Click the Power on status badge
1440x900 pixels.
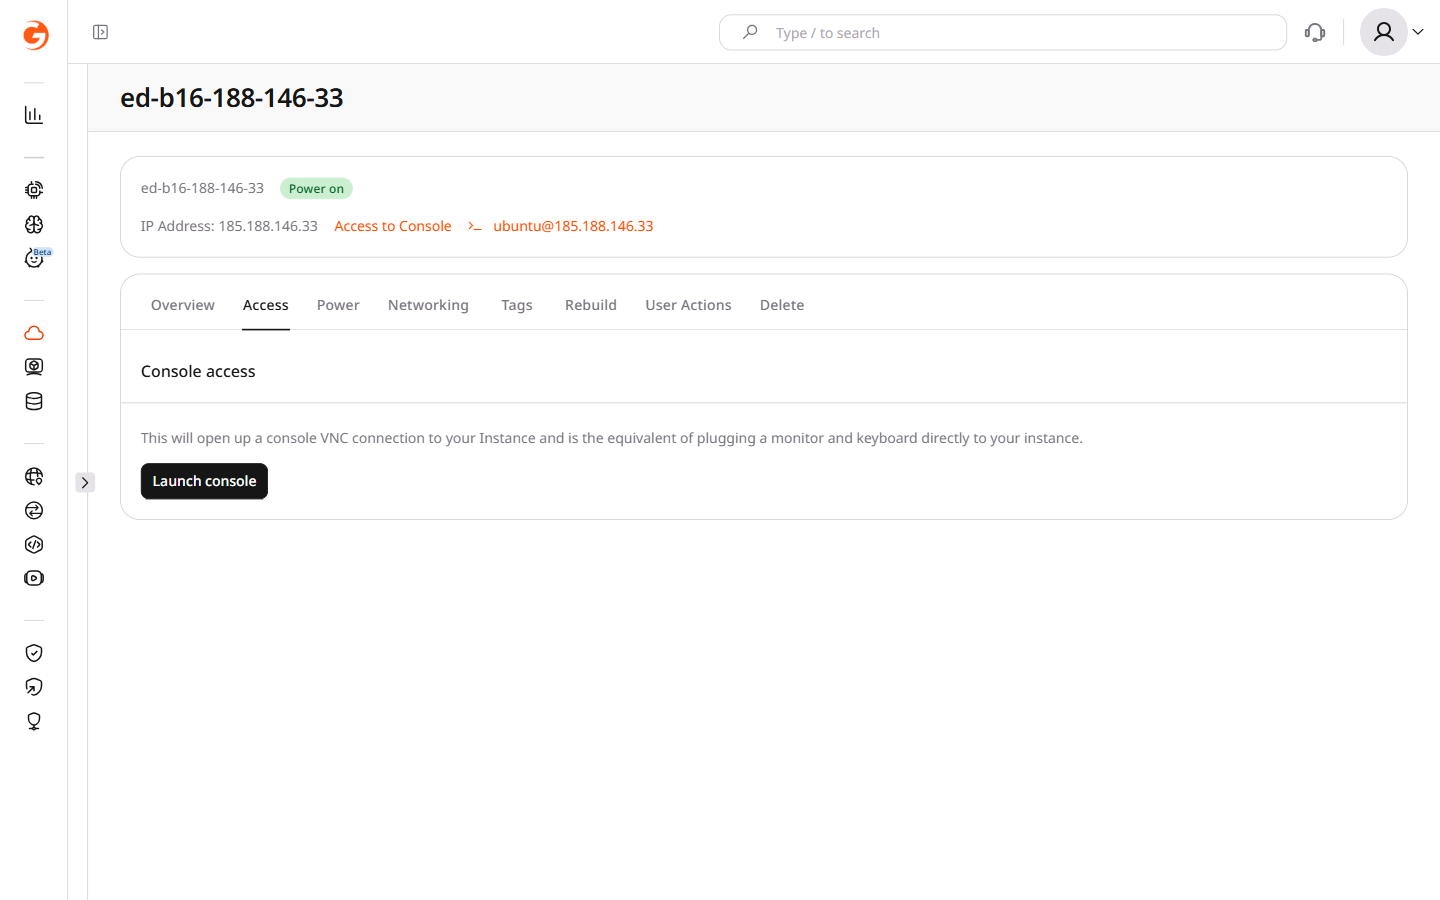(x=316, y=188)
